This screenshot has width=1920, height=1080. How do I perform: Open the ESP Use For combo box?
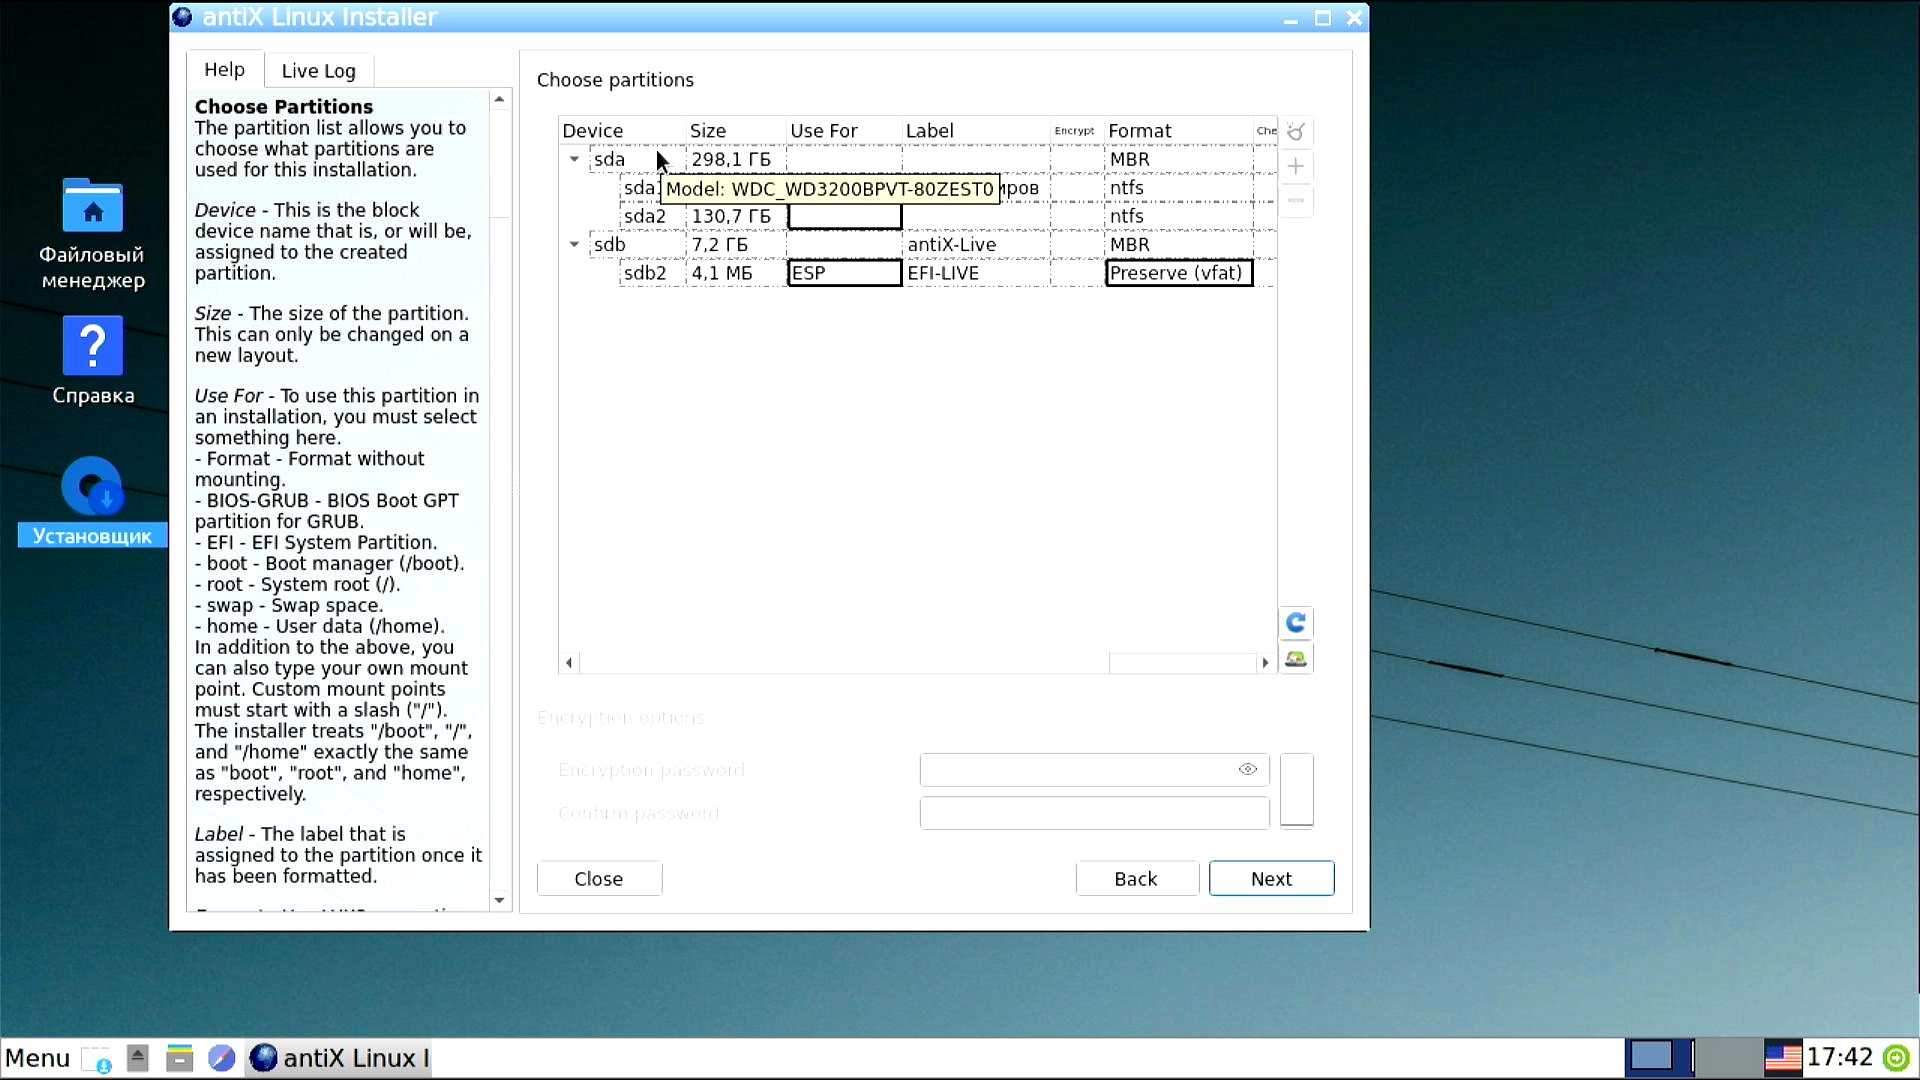(x=845, y=273)
